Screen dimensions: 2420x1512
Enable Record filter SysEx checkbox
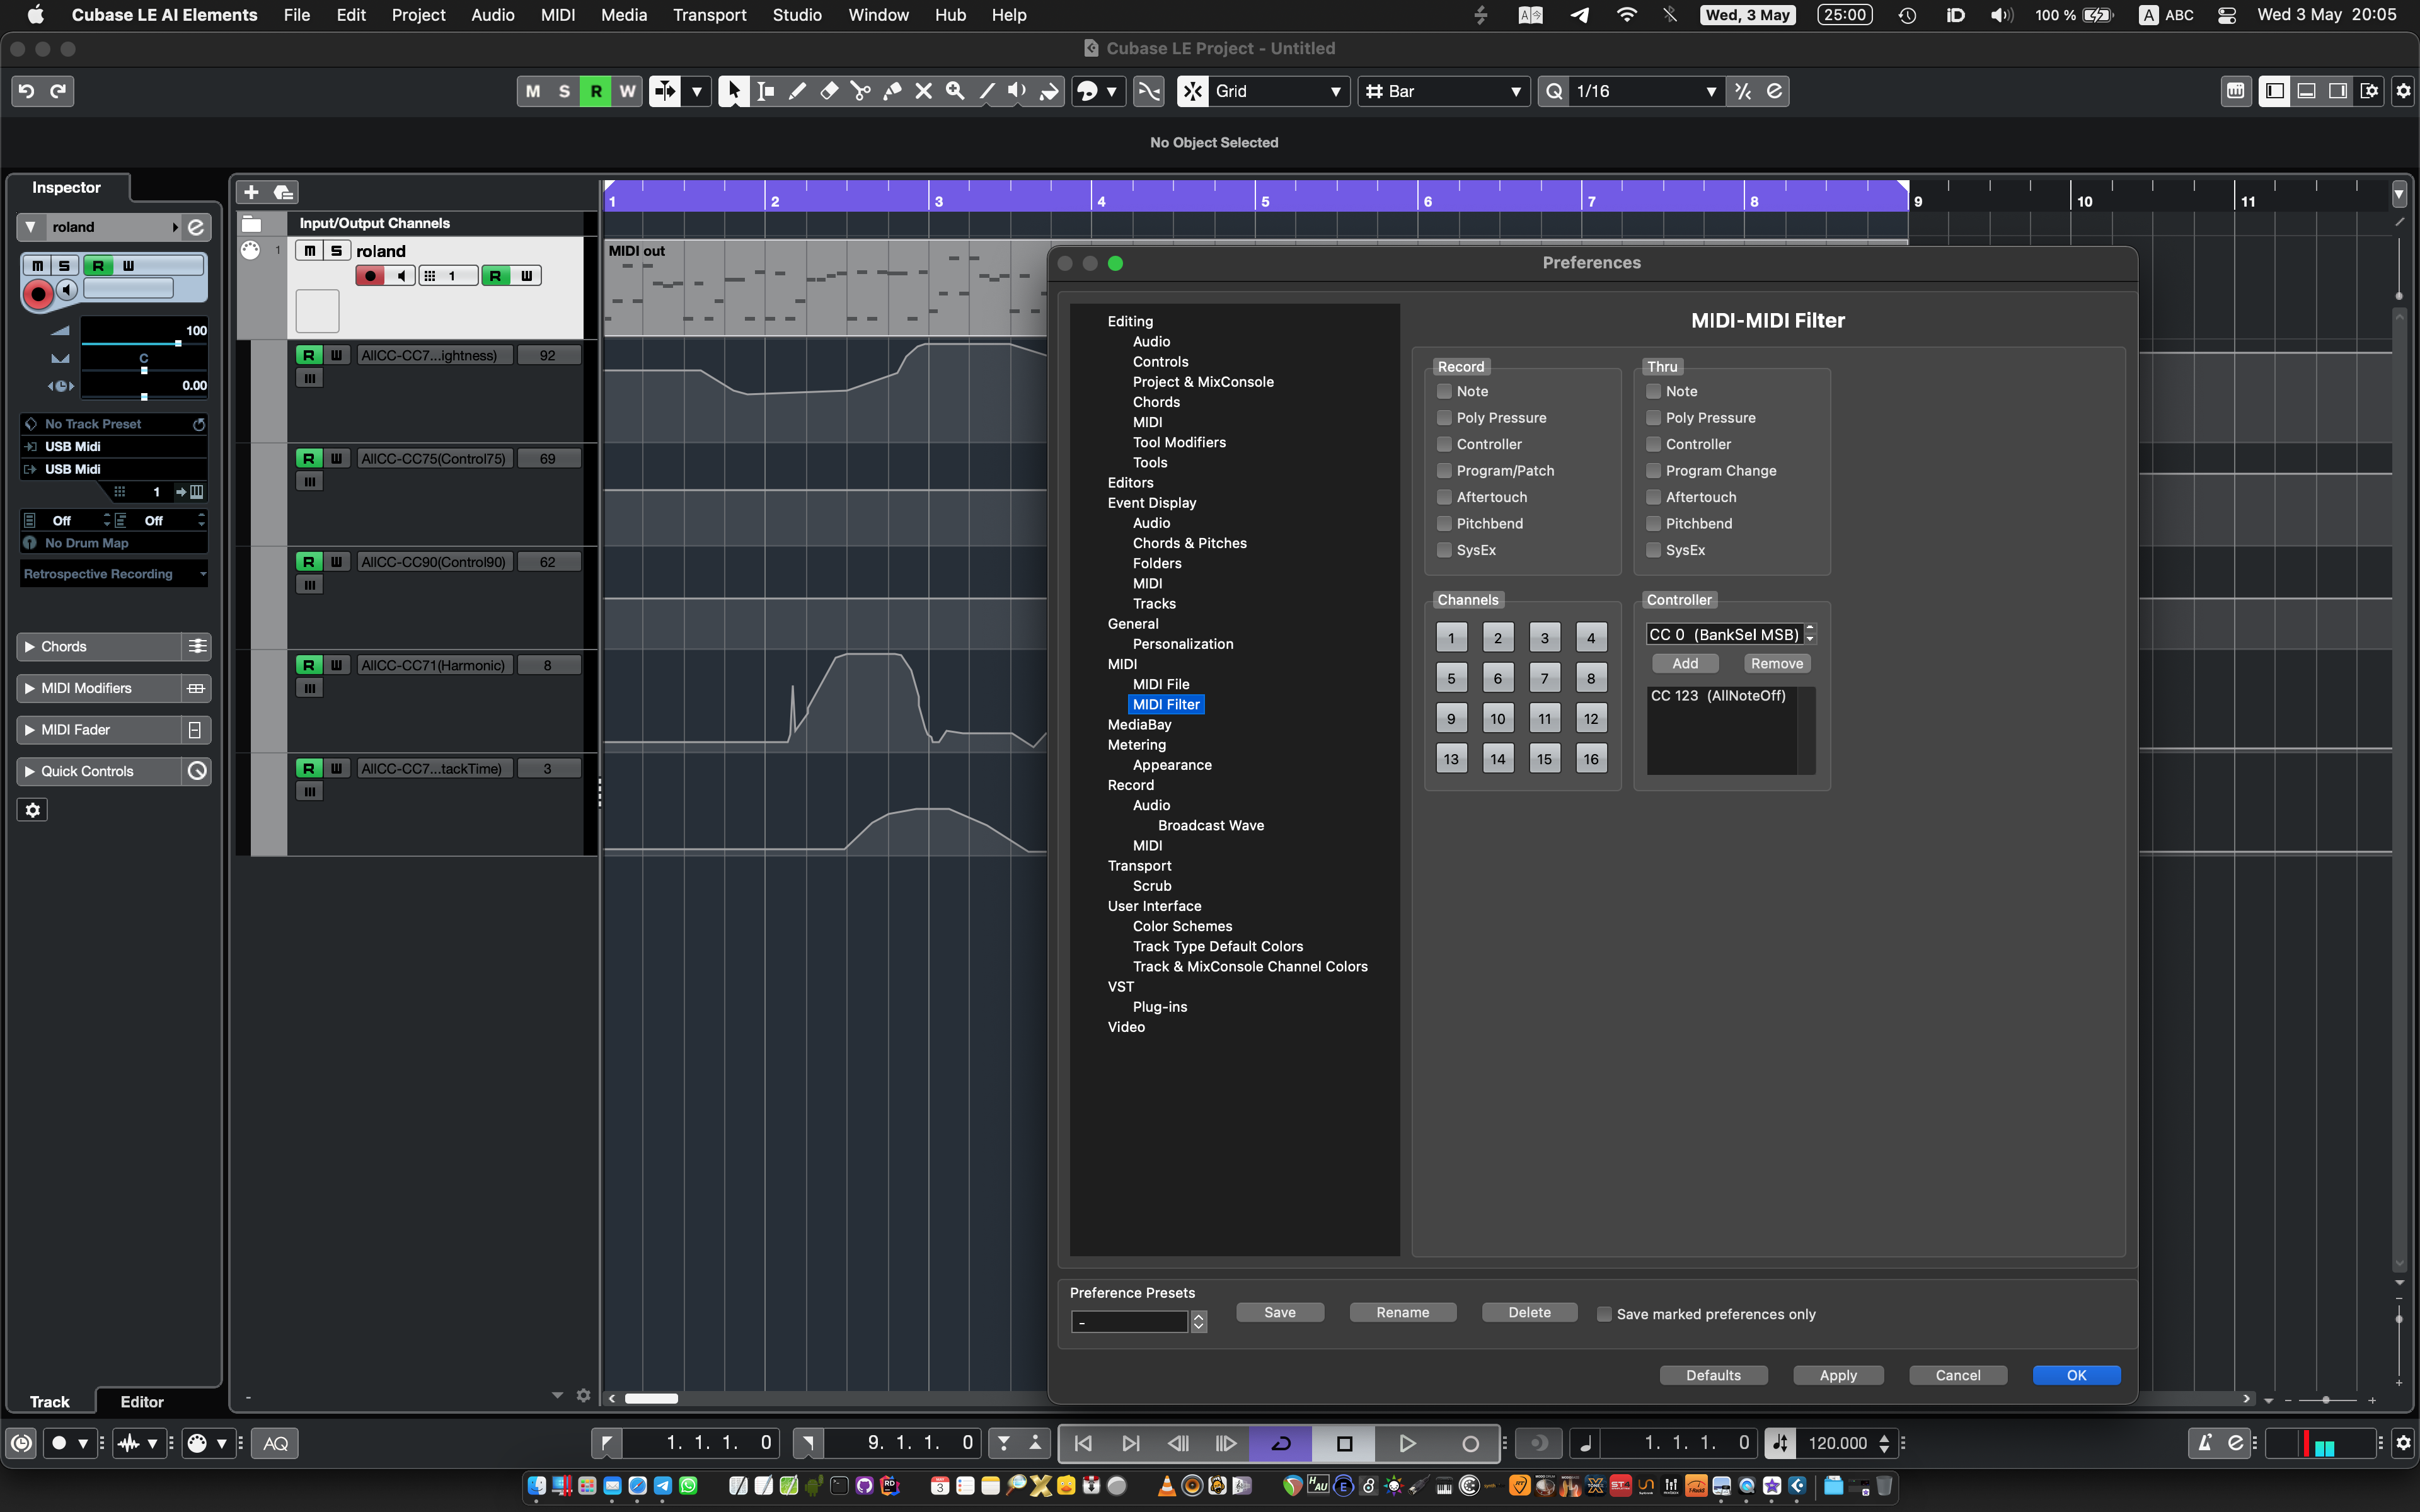1444,550
